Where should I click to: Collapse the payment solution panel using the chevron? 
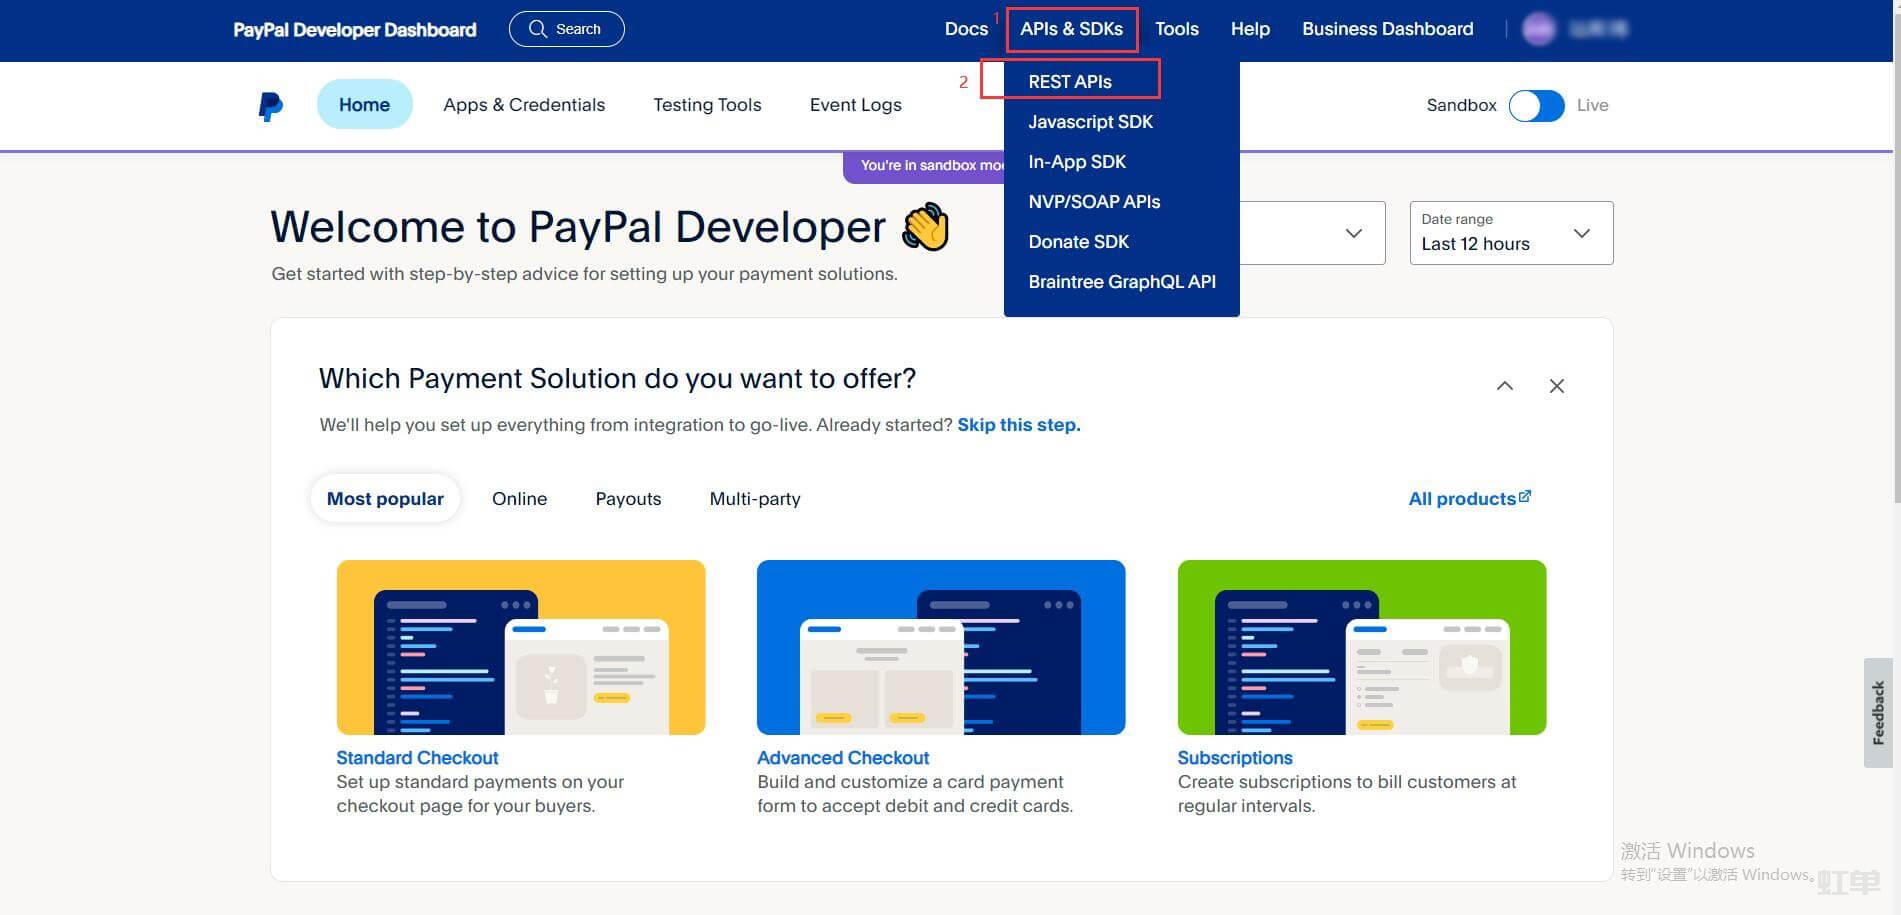pyautogui.click(x=1504, y=386)
